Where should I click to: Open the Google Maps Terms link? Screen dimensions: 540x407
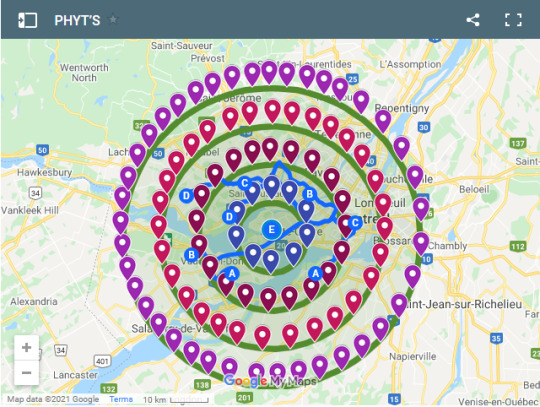coord(121,399)
